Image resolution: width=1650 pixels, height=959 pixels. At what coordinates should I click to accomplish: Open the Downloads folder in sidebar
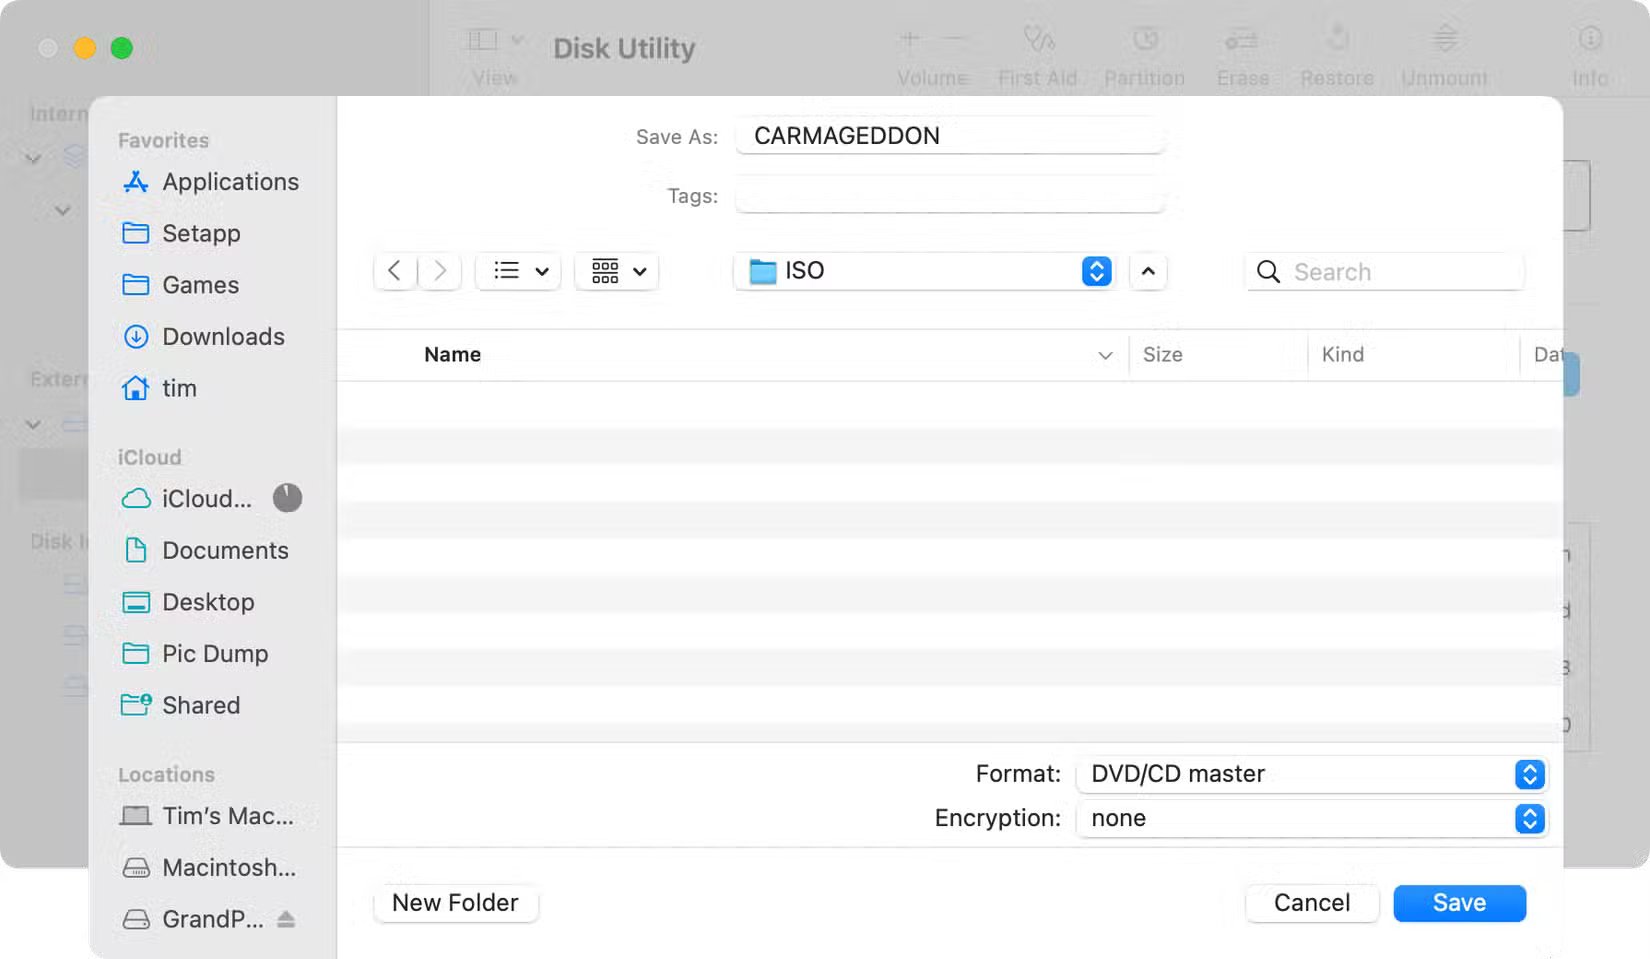click(x=223, y=337)
